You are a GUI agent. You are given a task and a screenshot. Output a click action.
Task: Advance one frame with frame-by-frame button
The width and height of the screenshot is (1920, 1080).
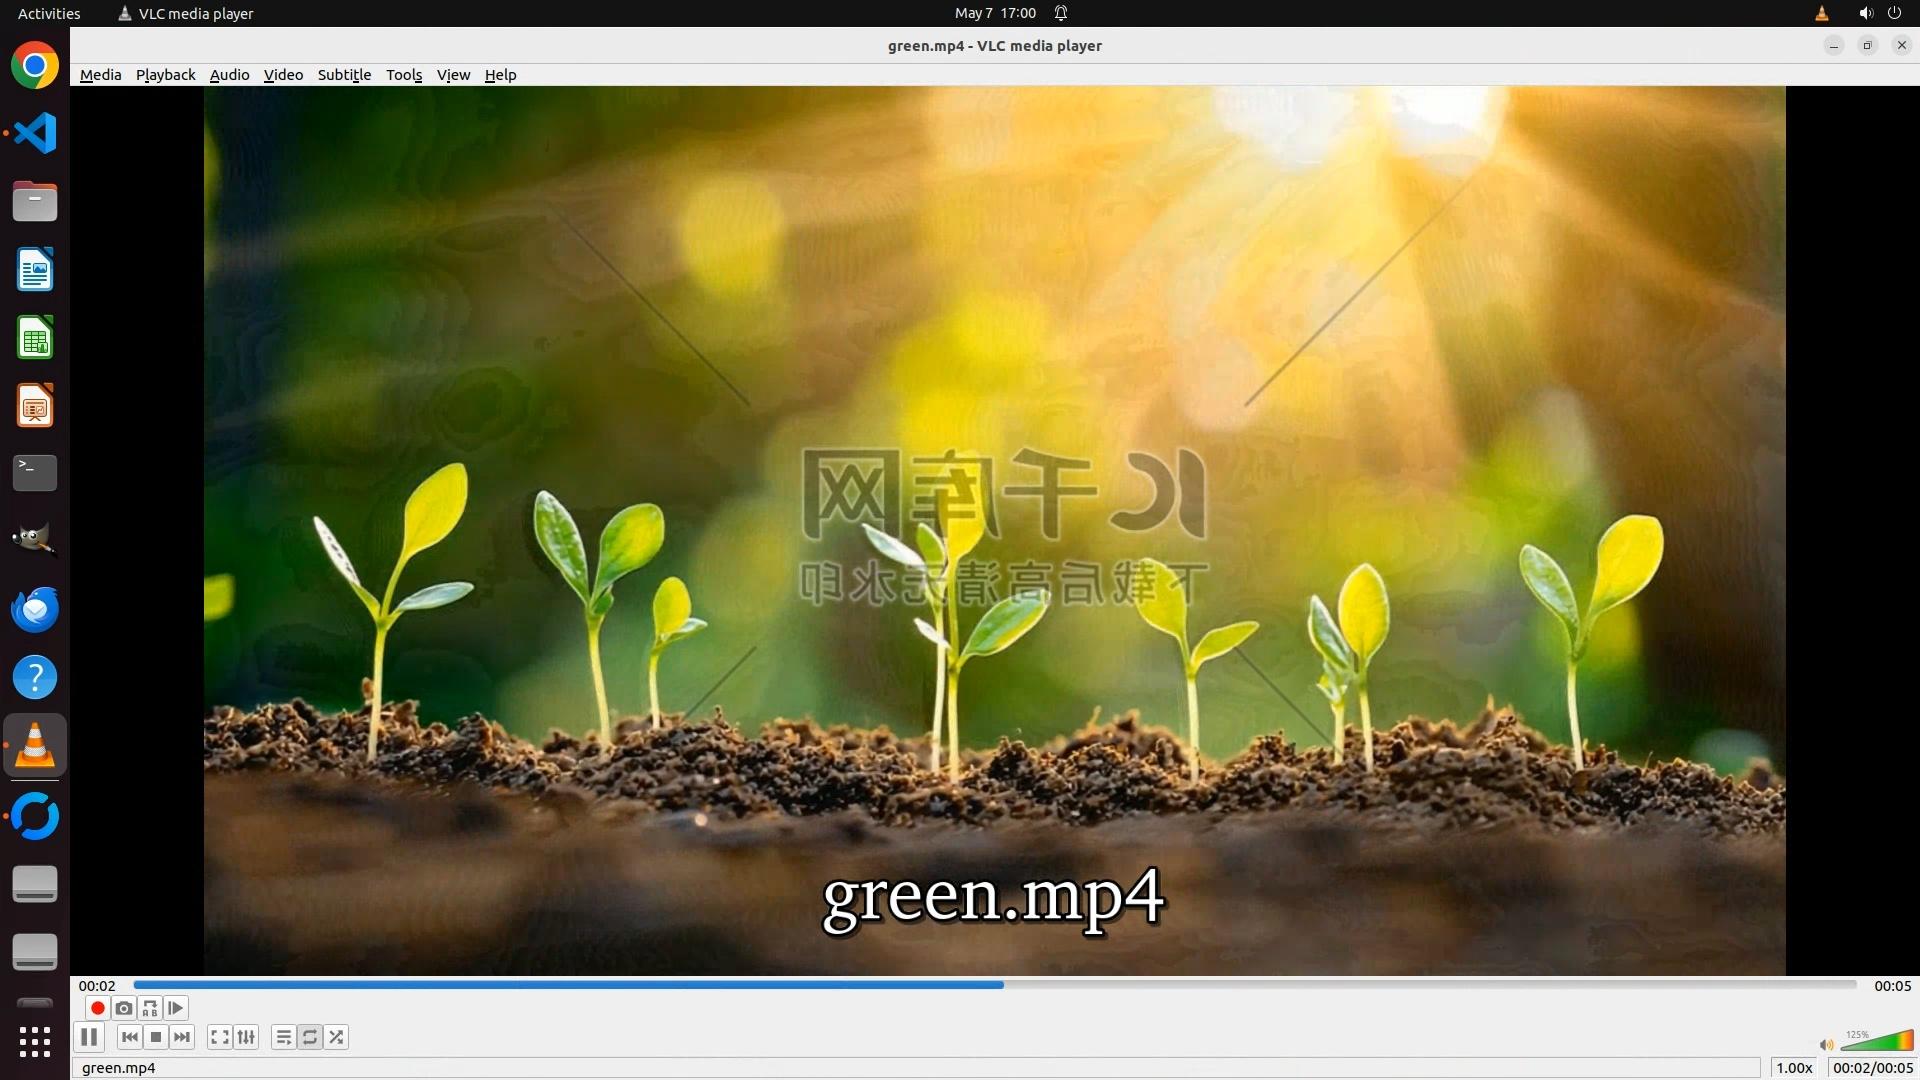[x=176, y=1008]
